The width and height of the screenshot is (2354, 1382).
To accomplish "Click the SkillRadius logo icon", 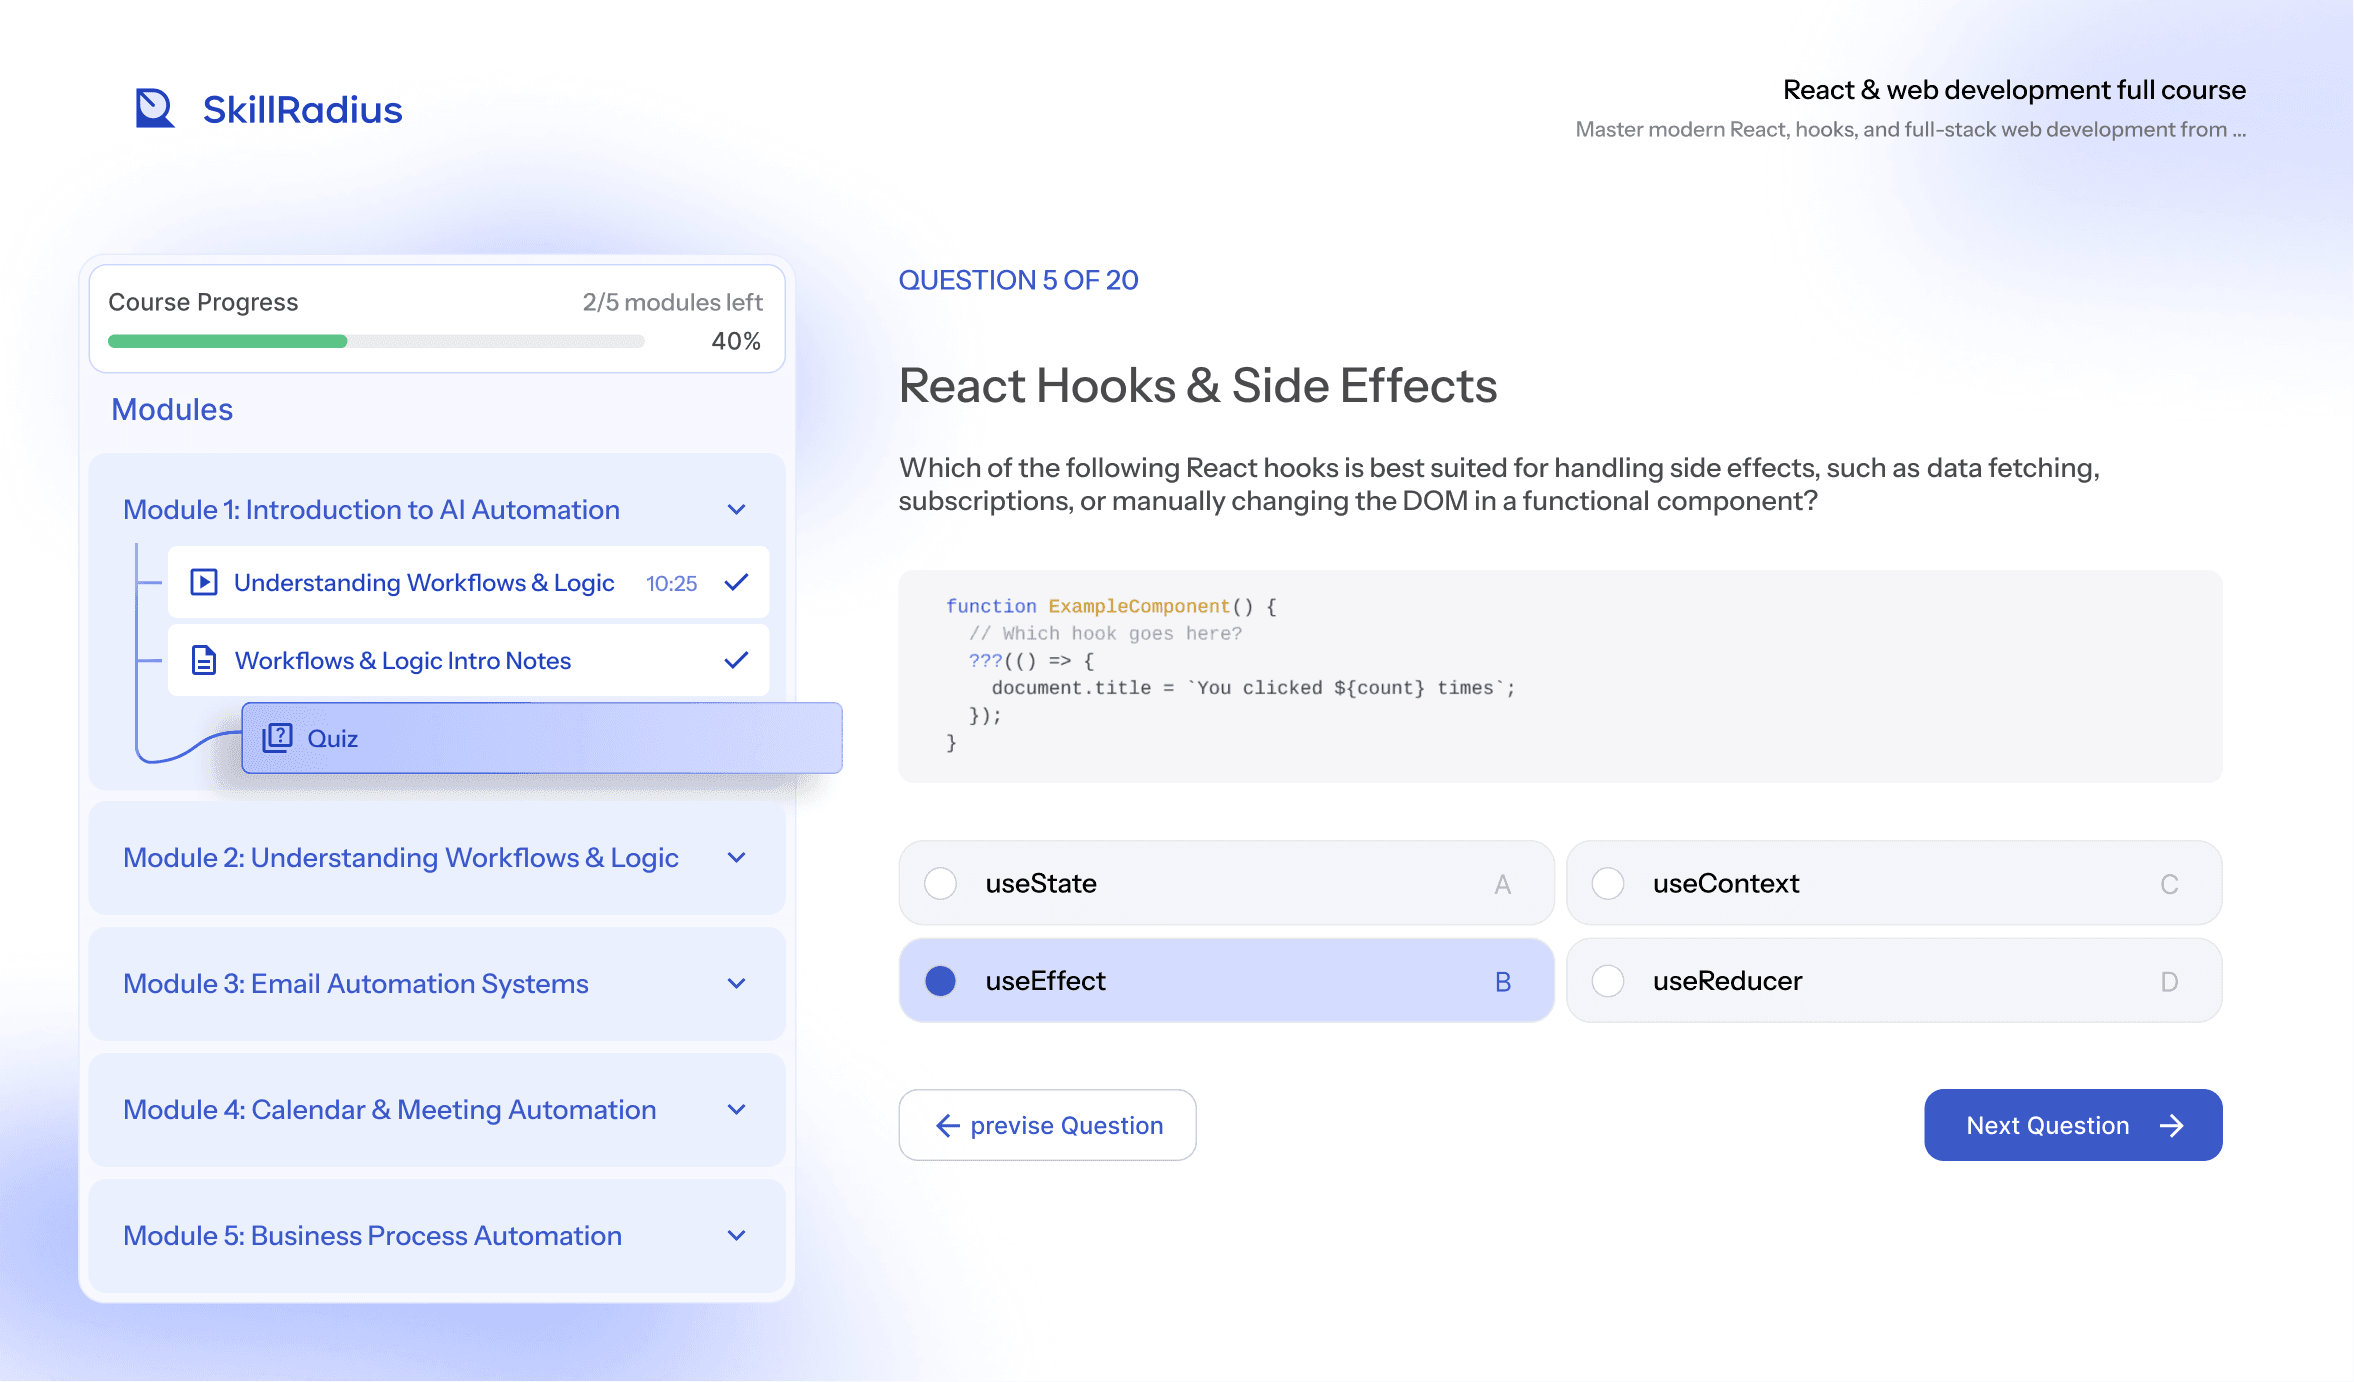I will pos(155,108).
